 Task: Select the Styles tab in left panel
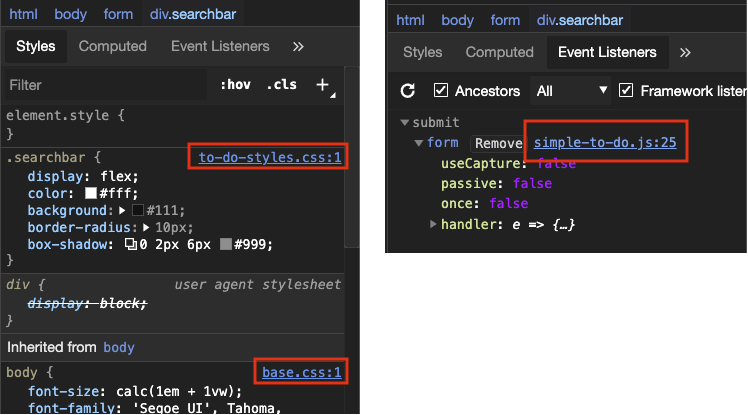[x=36, y=46]
